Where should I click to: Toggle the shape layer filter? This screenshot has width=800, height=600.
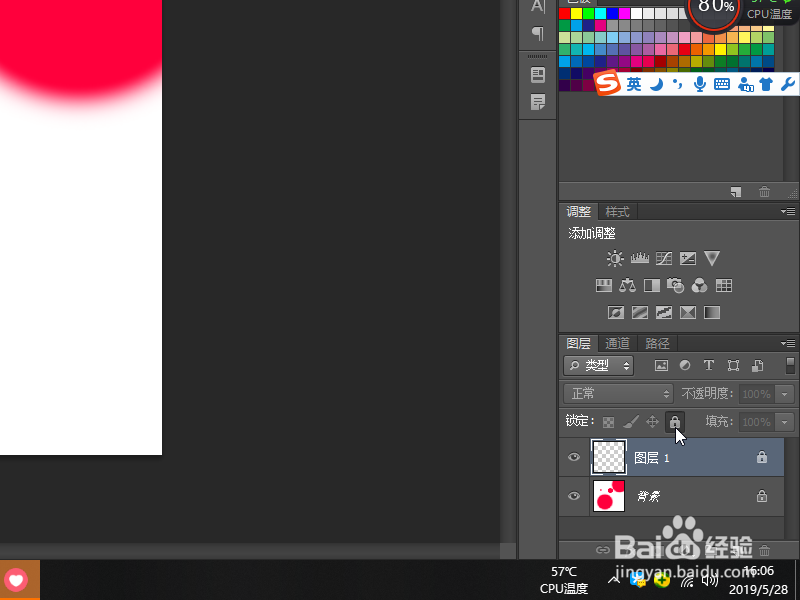click(x=733, y=365)
